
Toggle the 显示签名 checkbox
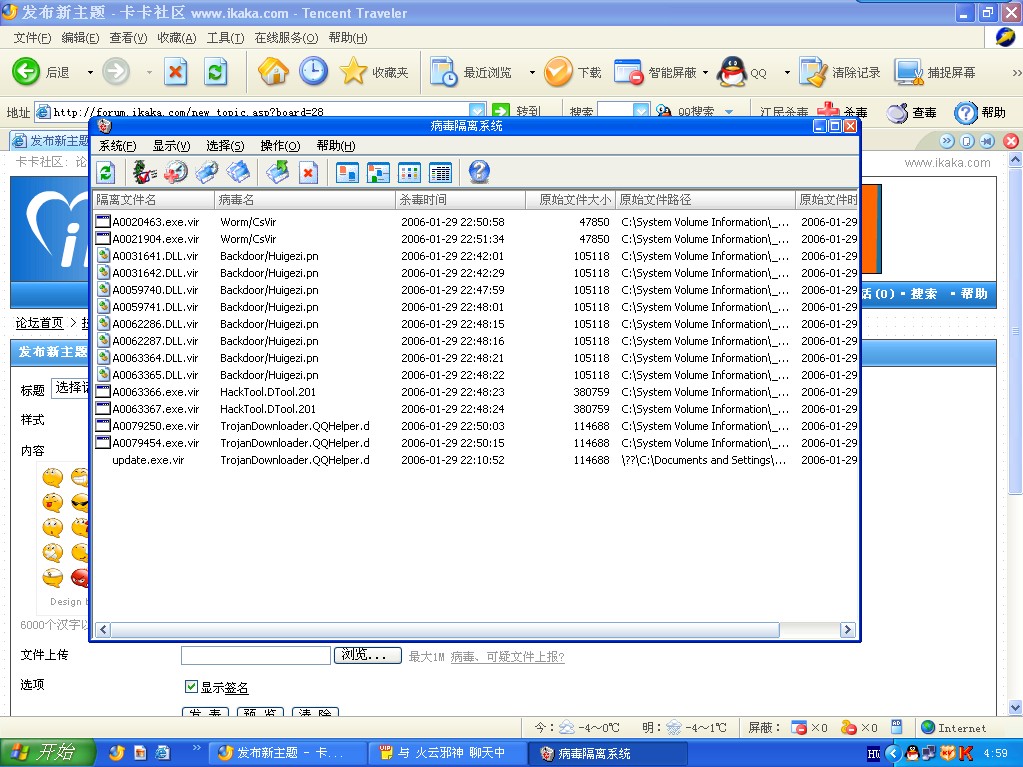(191, 687)
